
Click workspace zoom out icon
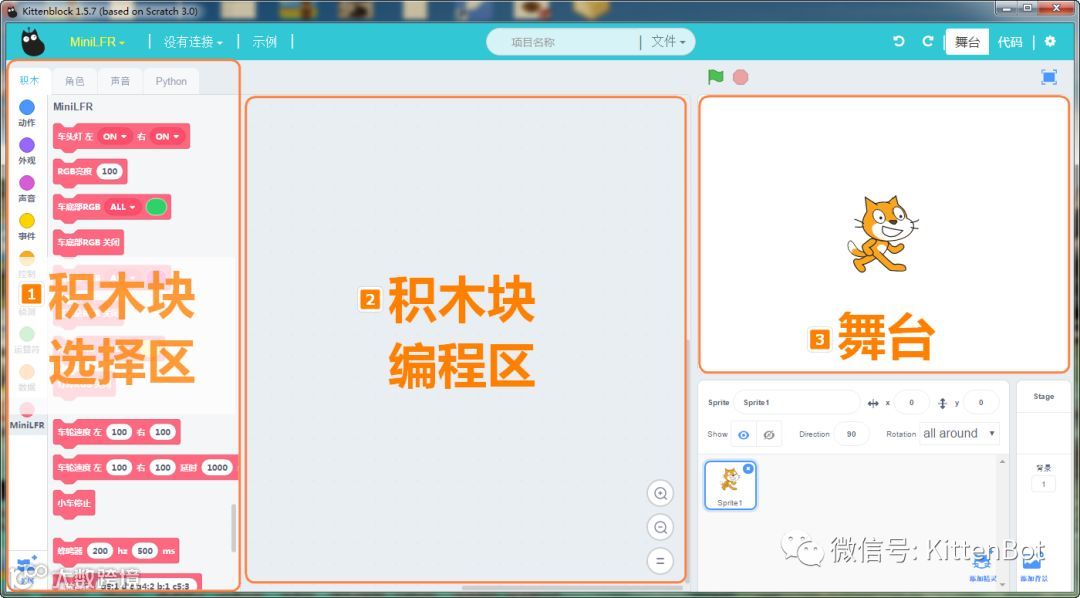pos(660,527)
